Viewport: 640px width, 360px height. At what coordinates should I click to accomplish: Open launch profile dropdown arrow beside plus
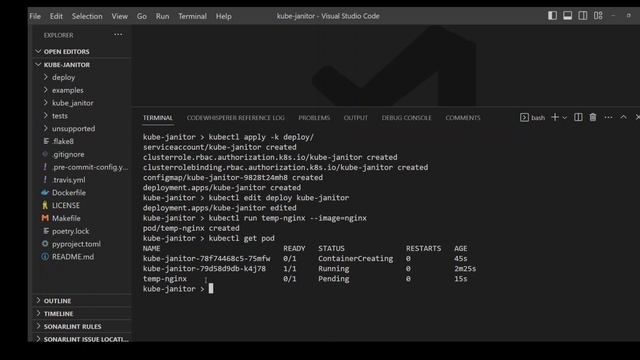(564, 118)
